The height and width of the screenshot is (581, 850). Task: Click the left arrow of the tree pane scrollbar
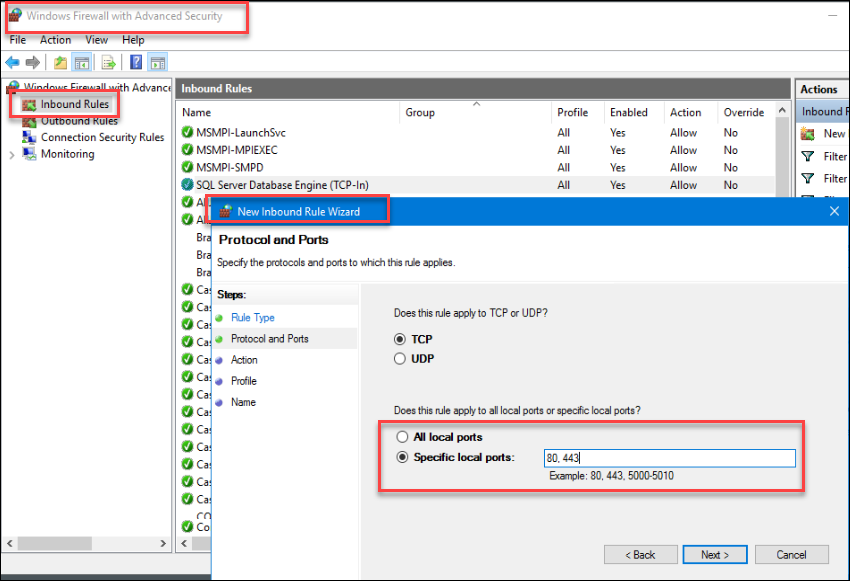[x=9, y=543]
